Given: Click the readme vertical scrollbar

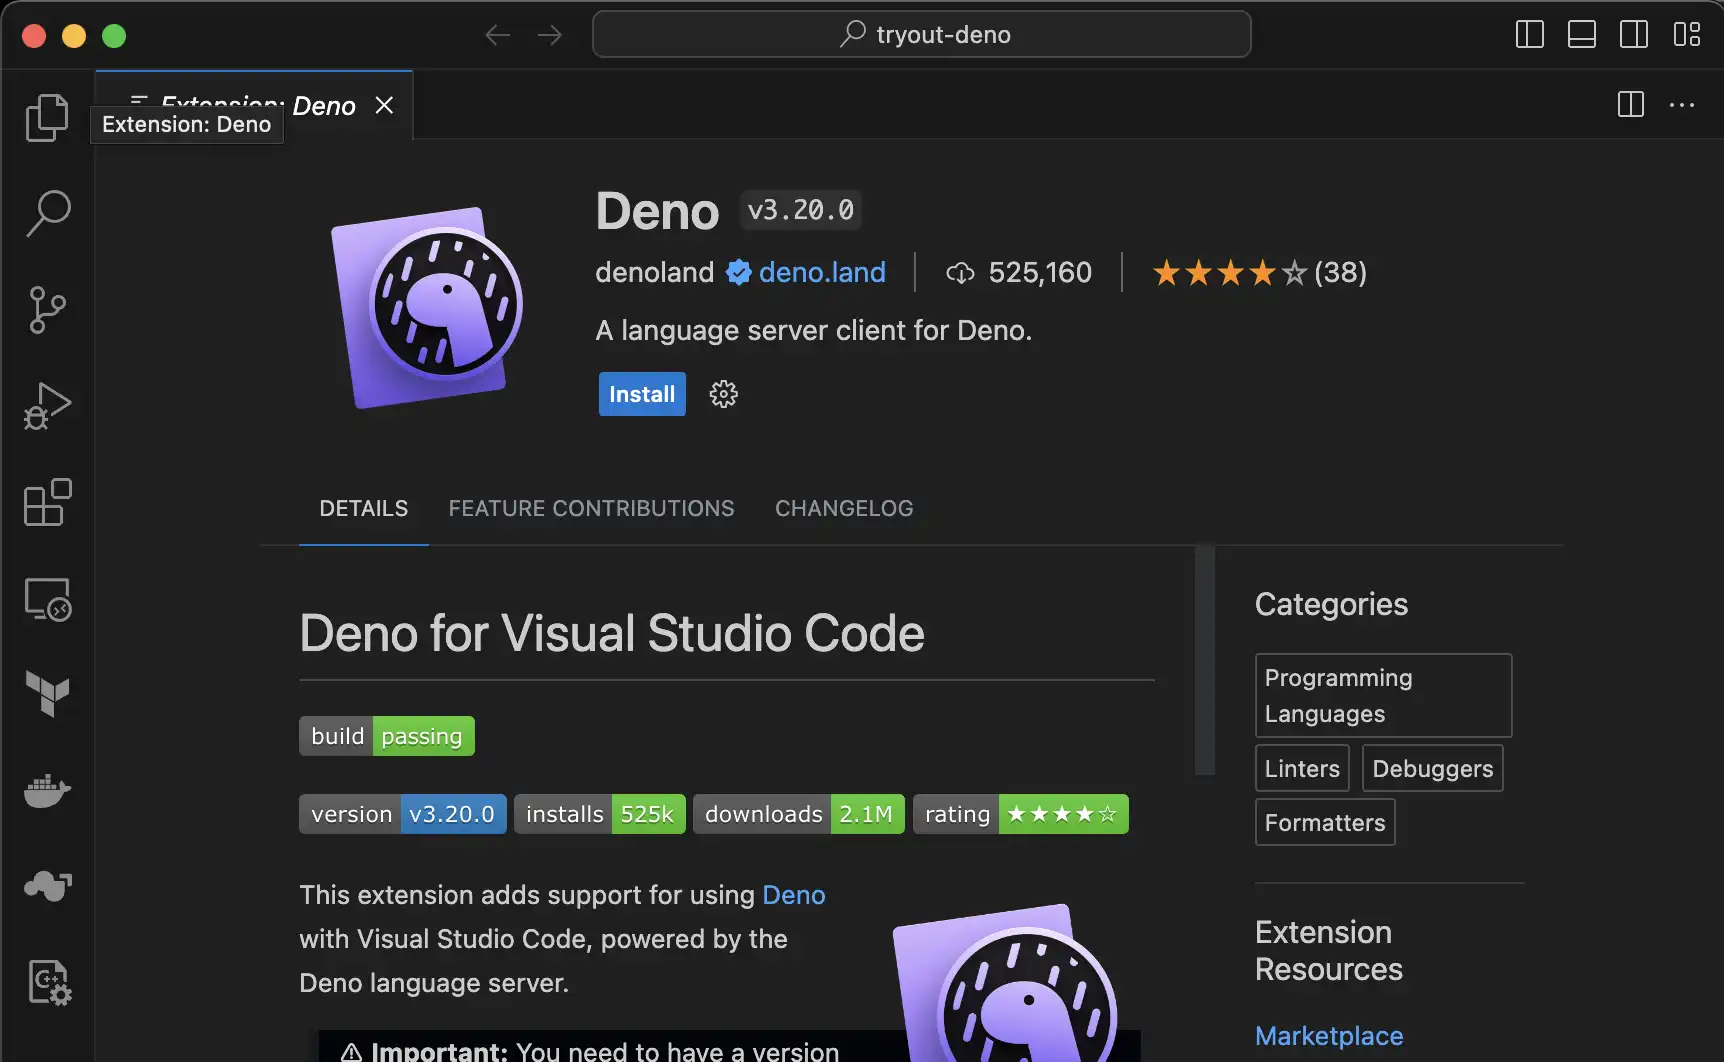Looking at the screenshot, I should tap(1205, 661).
